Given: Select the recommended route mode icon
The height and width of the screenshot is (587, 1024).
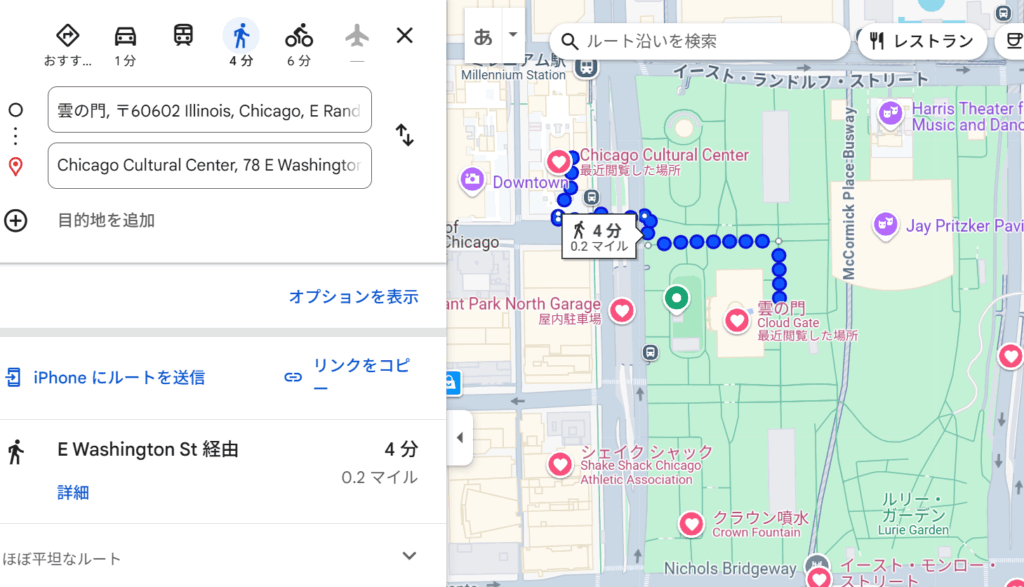Looking at the screenshot, I should click(67, 37).
